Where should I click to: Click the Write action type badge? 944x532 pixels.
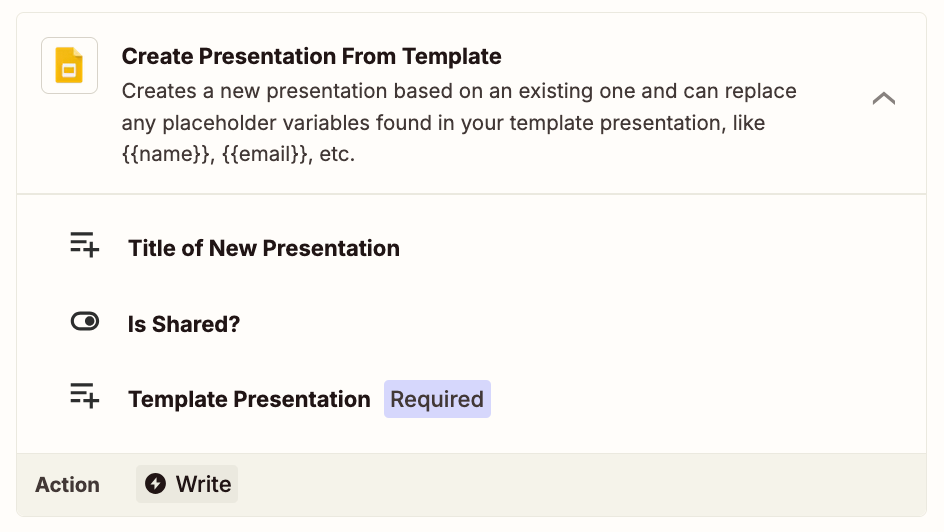tap(187, 484)
